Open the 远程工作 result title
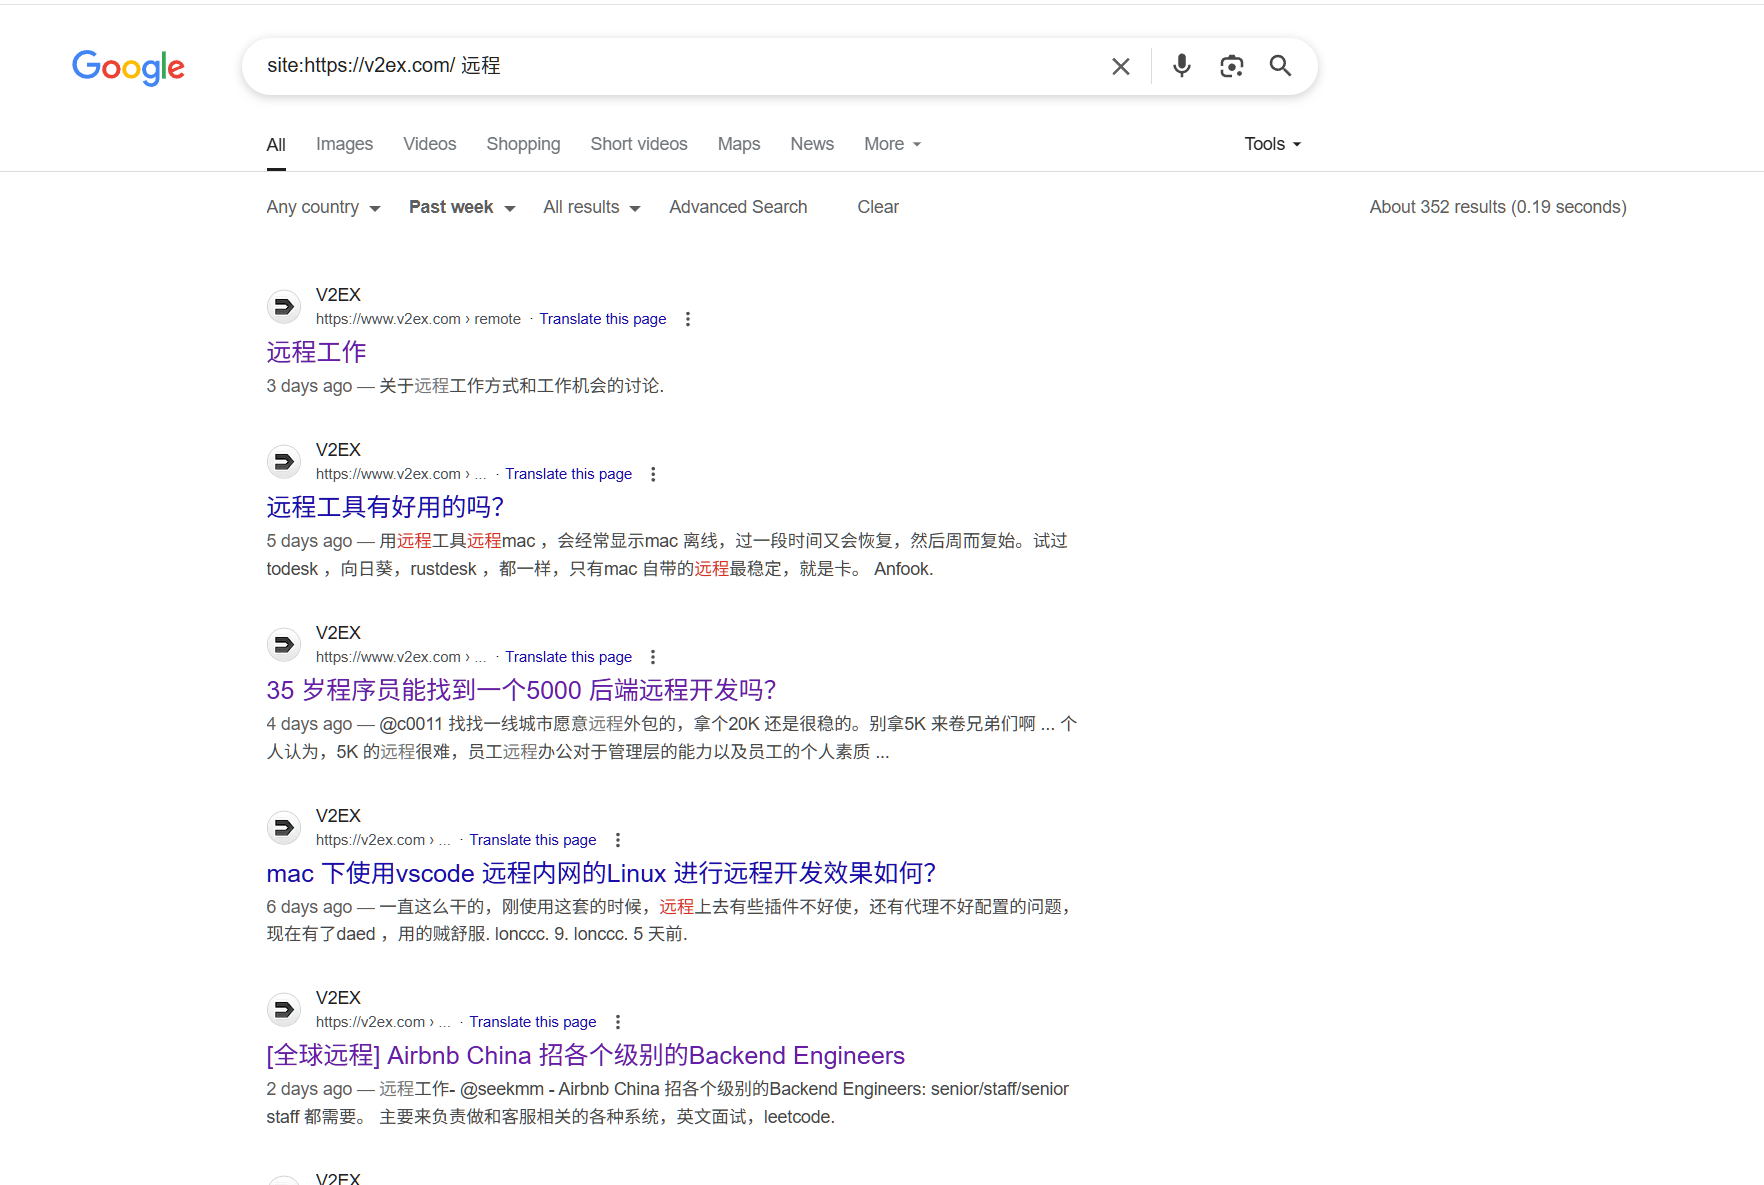1764x1185 pixels. pyautogui.click(x=316, y=352)
